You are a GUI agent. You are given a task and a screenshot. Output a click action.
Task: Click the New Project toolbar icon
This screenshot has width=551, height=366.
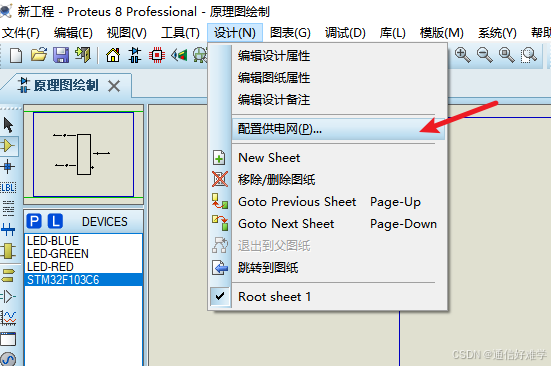click(x=16, y=55)
